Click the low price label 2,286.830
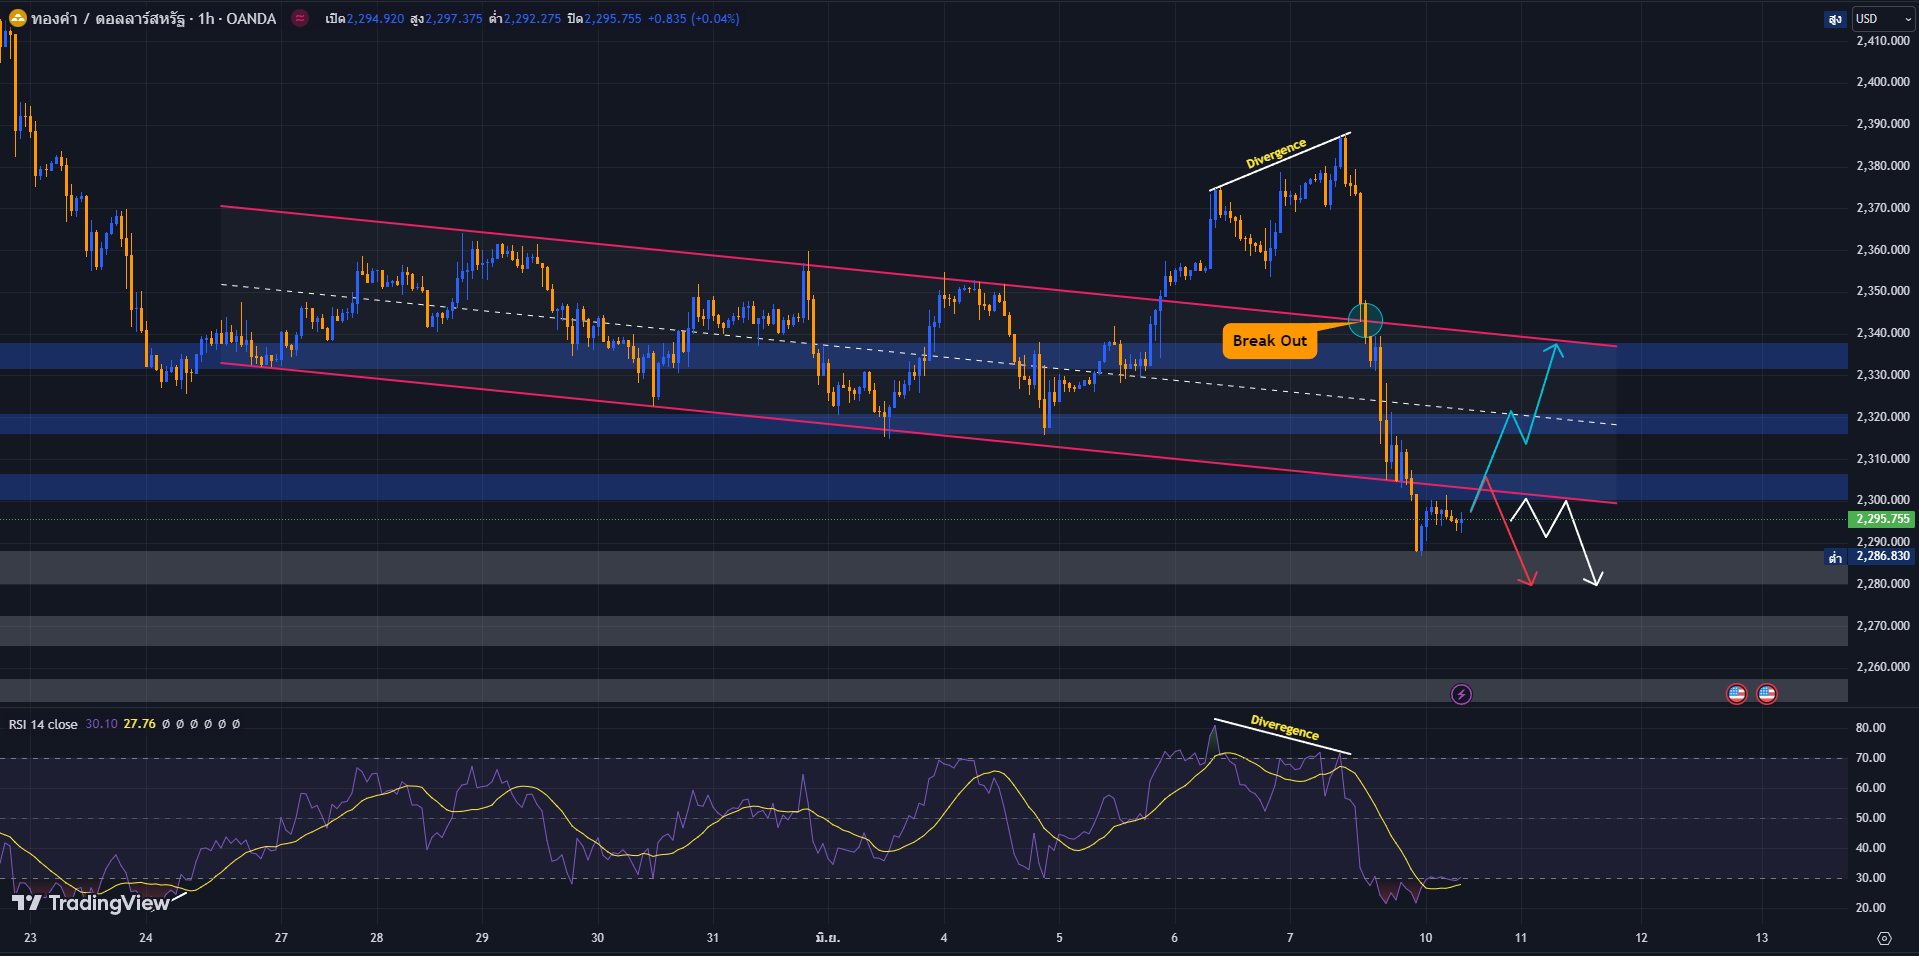Image resolution: width=1919 pixels, height=956 pixels. pyautogui.click(x=1883, y=556)
